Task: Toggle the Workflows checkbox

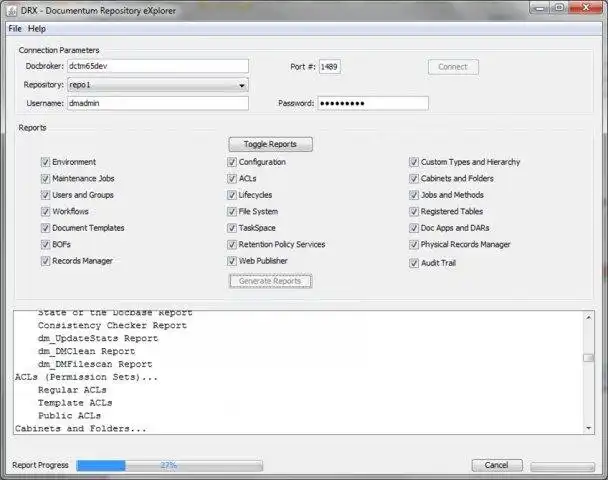Action: [45, 211]
